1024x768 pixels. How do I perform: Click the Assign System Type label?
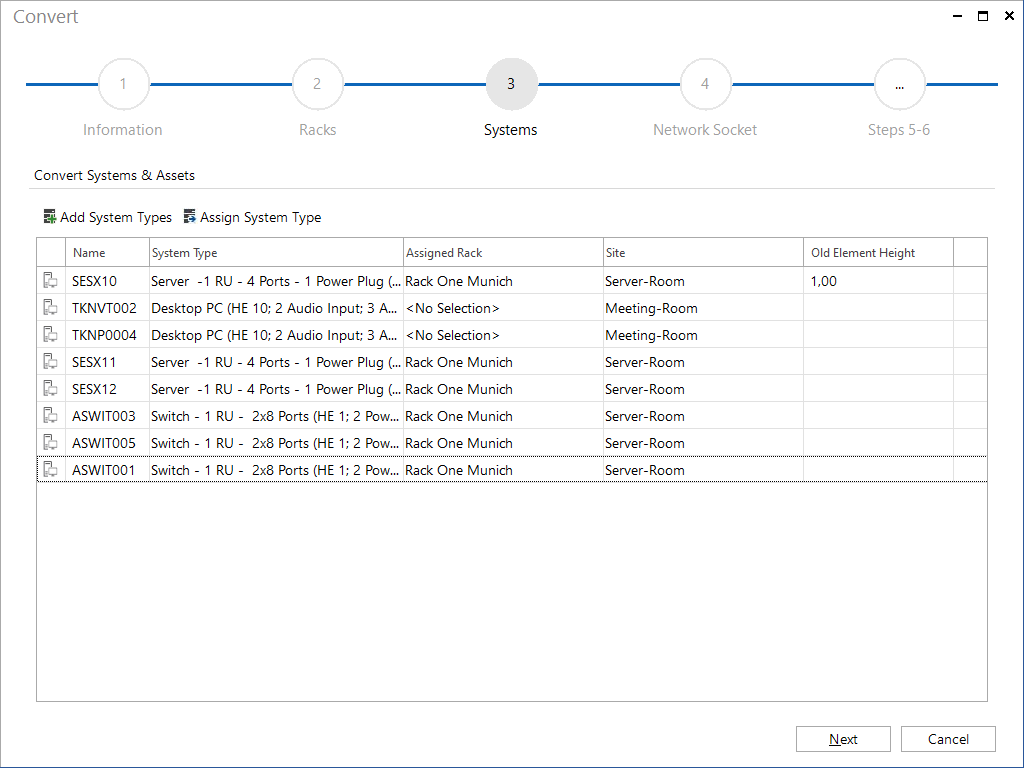click(261, 217)
